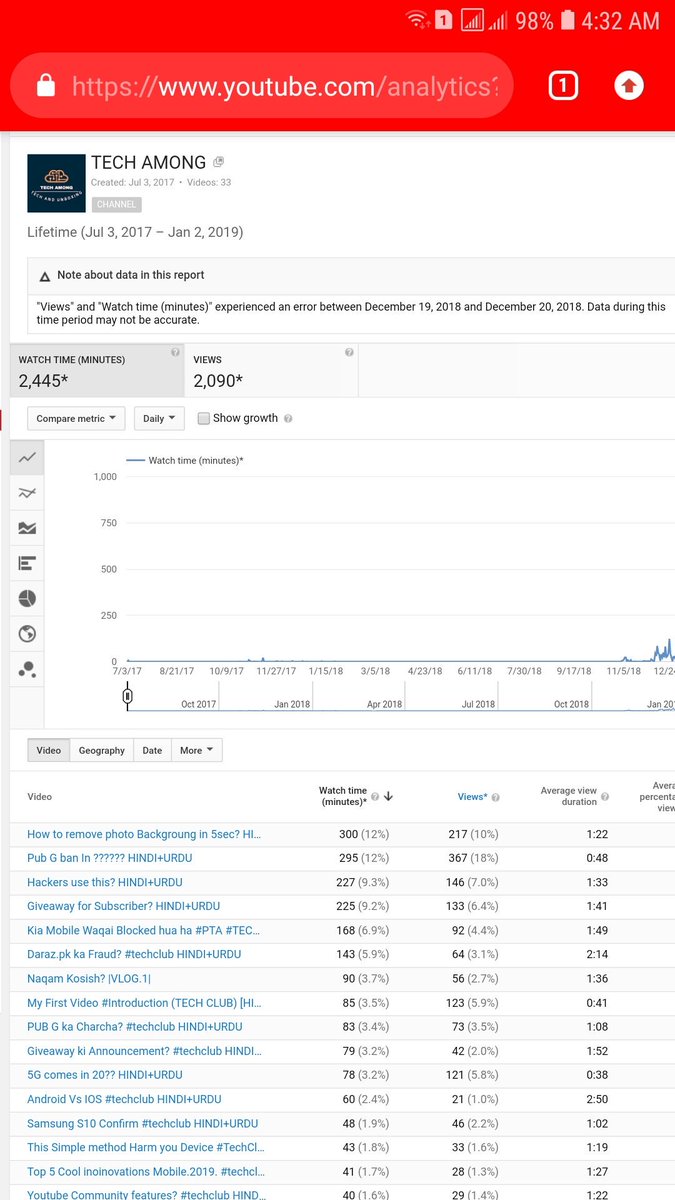
Task: Click sort arrow on Watch time column
Action: click(x=388, y=797)
